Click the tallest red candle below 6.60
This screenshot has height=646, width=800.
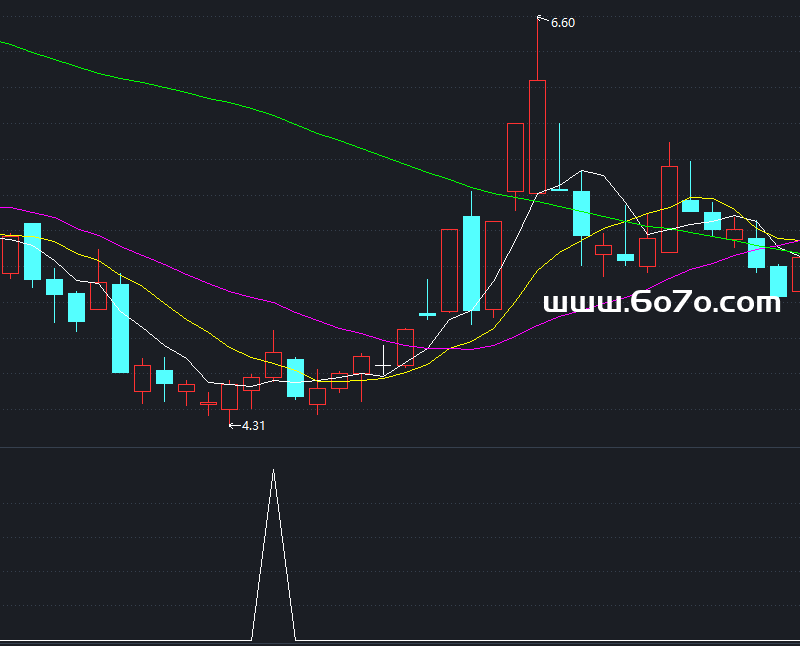[538, 135]
